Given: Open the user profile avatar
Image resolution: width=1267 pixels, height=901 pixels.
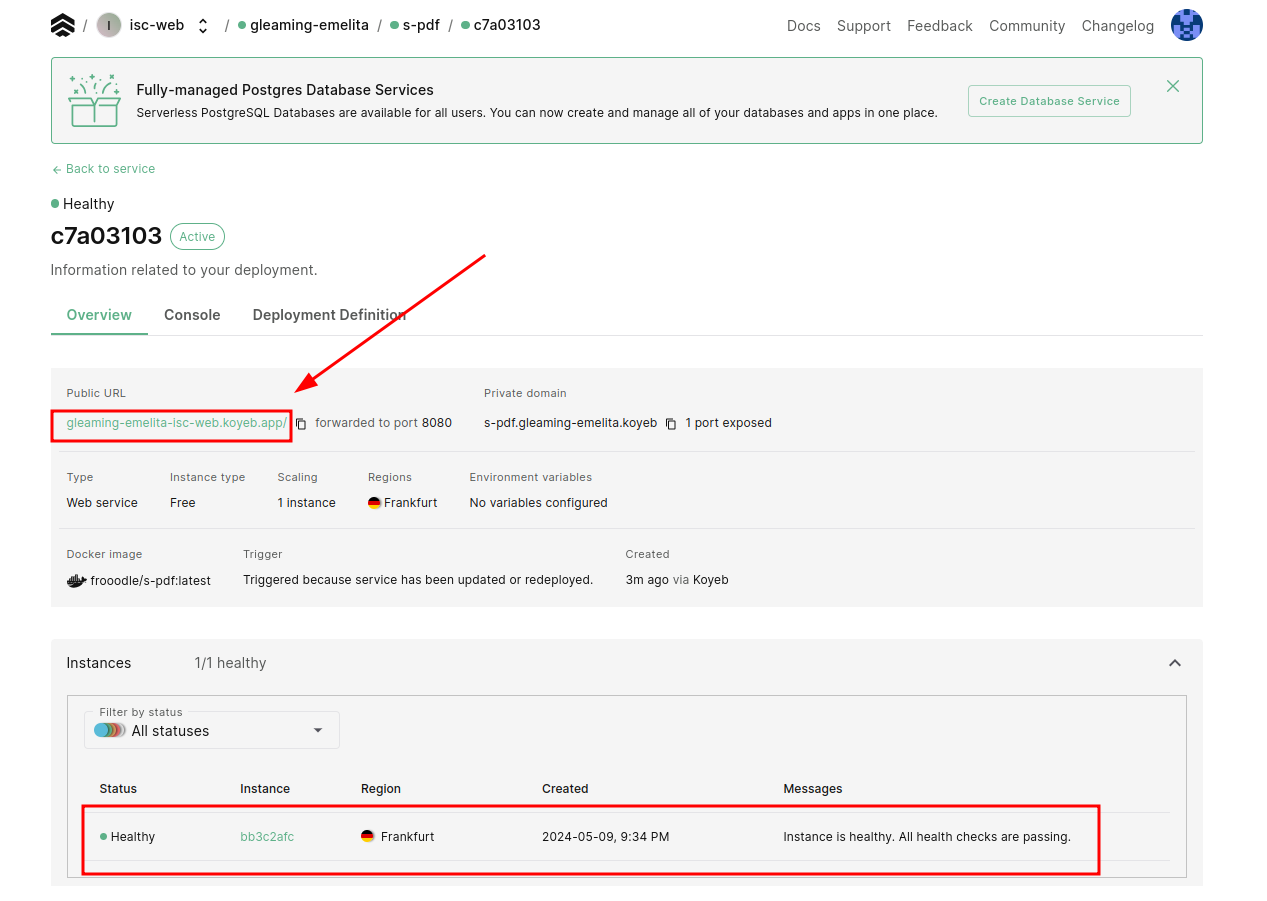Looking at the screenshot, I should pos(1187,25).
